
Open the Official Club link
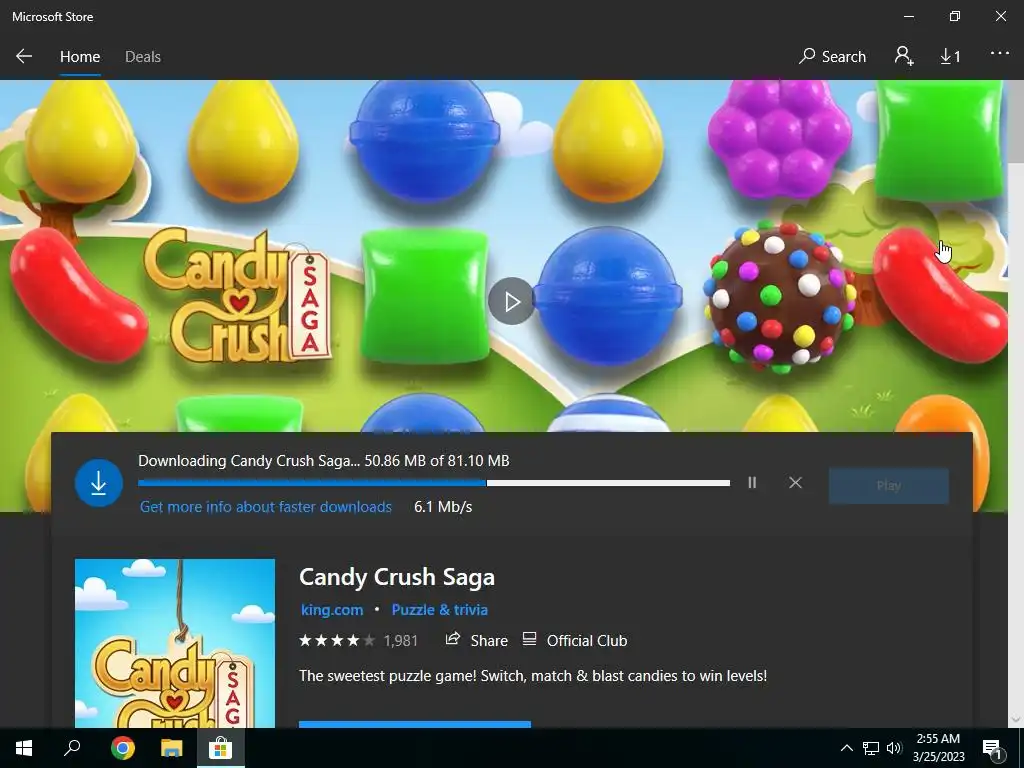tap(575, 640)
